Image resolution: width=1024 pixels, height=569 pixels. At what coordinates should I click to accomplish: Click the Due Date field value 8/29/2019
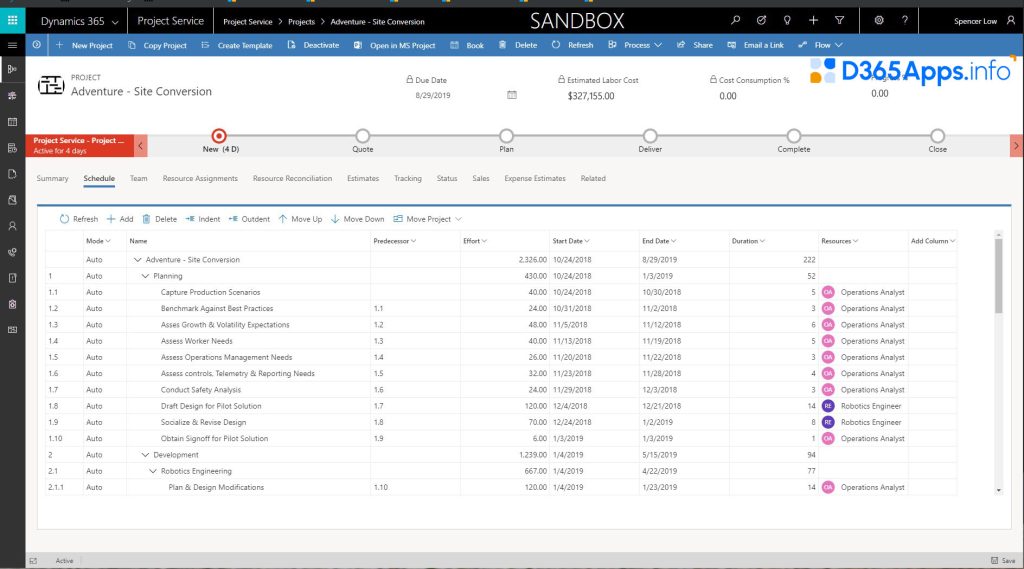[433, 95]
